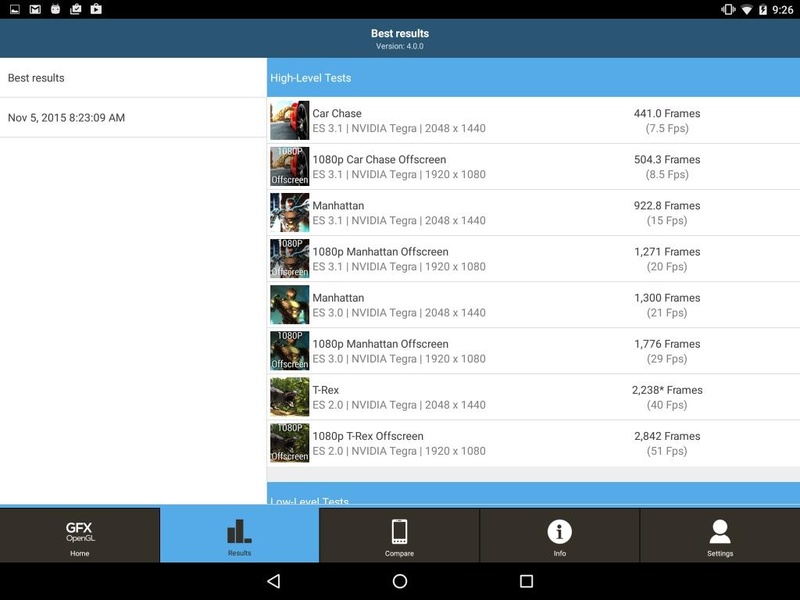Click the High-Level Tests section header
800x600 pixels.
tap(533, 78)
